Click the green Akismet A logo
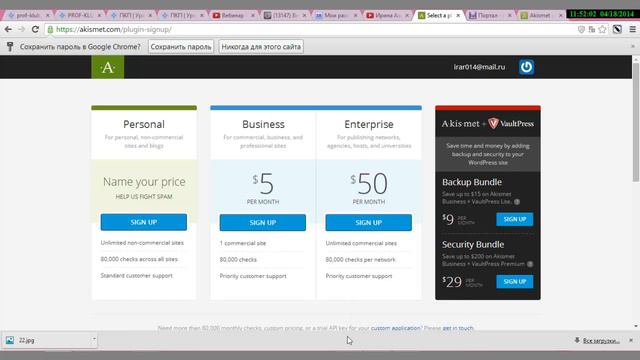This screenshot has width=640, height=360. tap(108, 67)
